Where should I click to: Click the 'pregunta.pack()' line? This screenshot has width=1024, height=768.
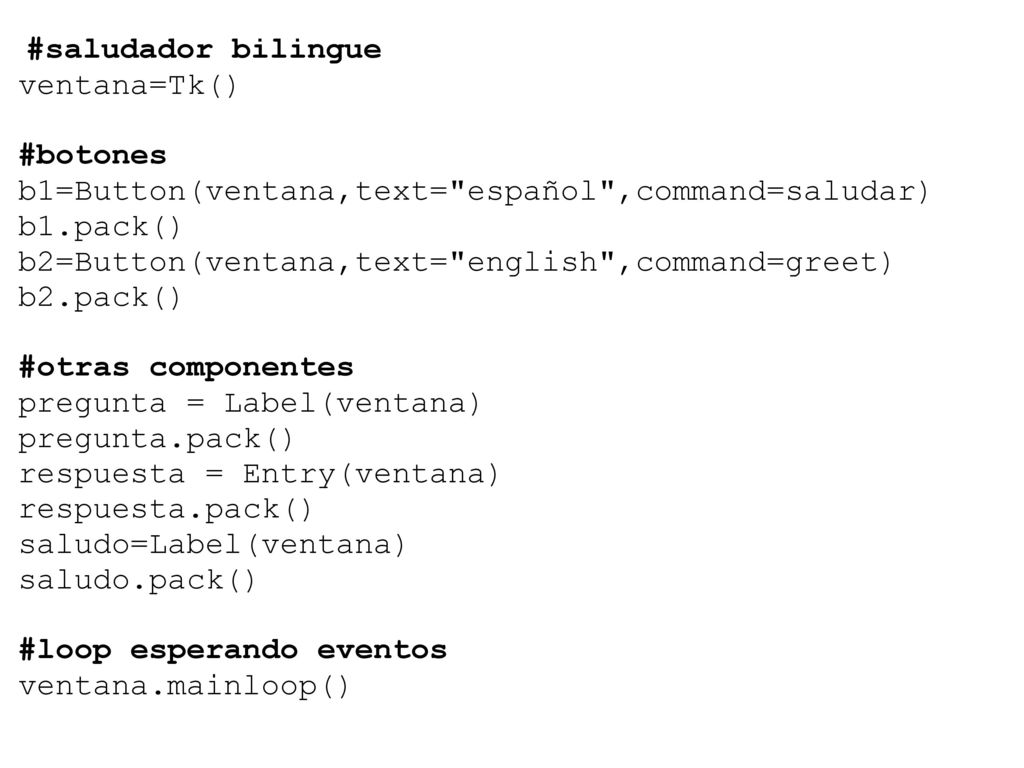point(156,439)
